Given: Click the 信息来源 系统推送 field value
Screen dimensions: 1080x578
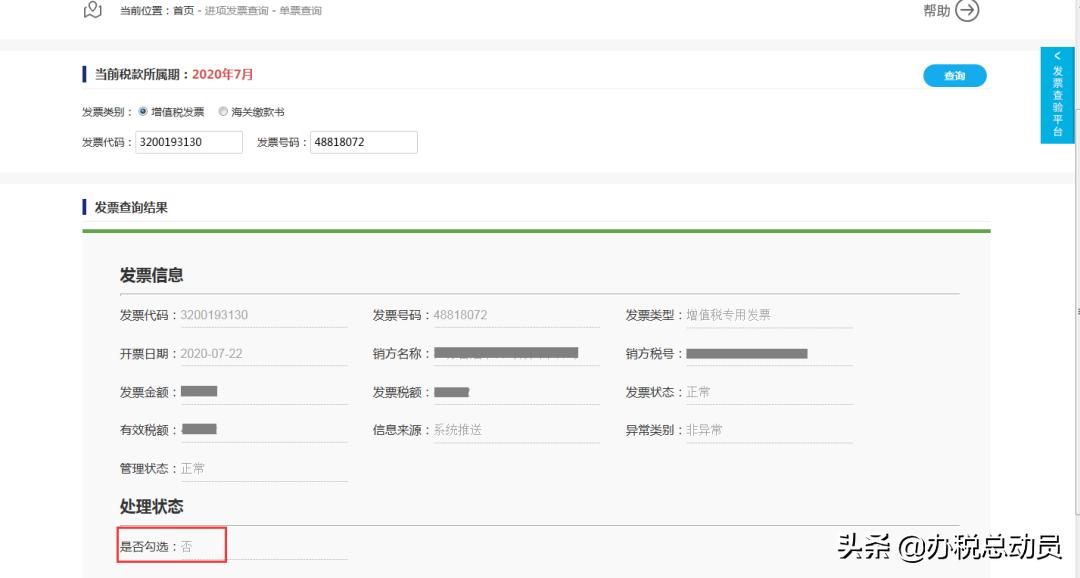Looking at the screenshot, I should click(460, 429).
